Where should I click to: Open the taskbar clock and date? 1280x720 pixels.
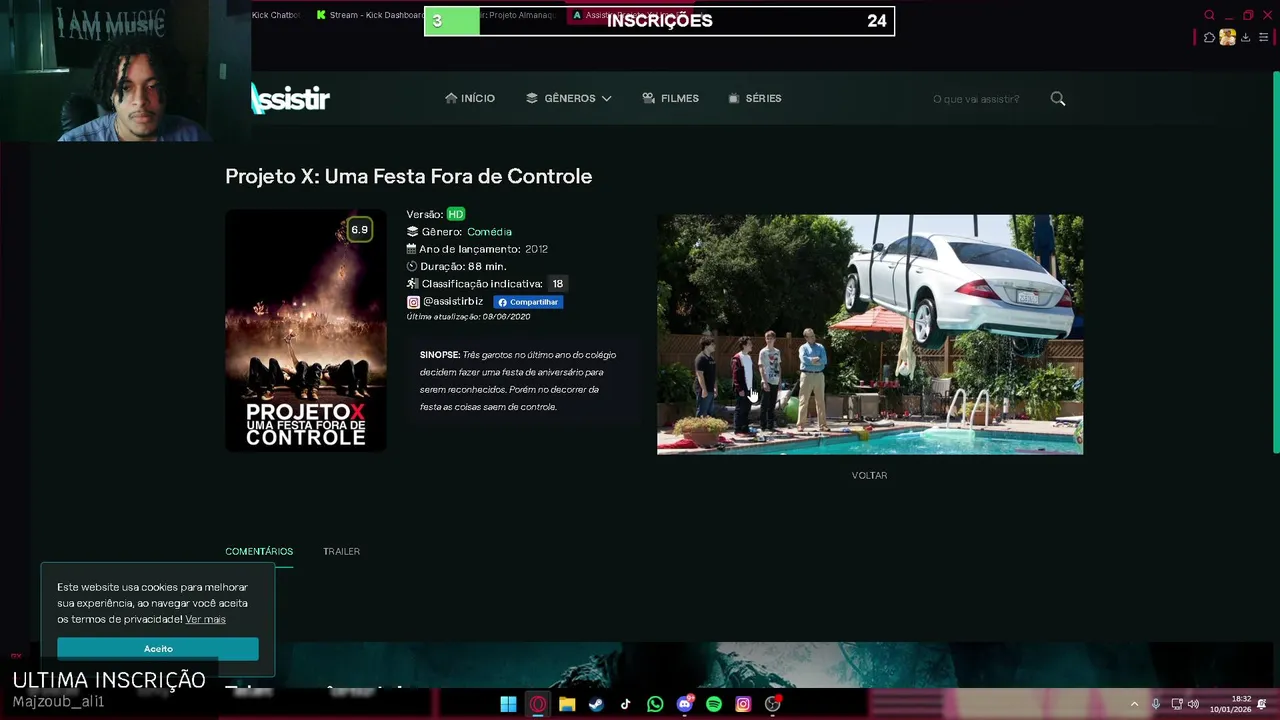click(x=1231, y=704)
